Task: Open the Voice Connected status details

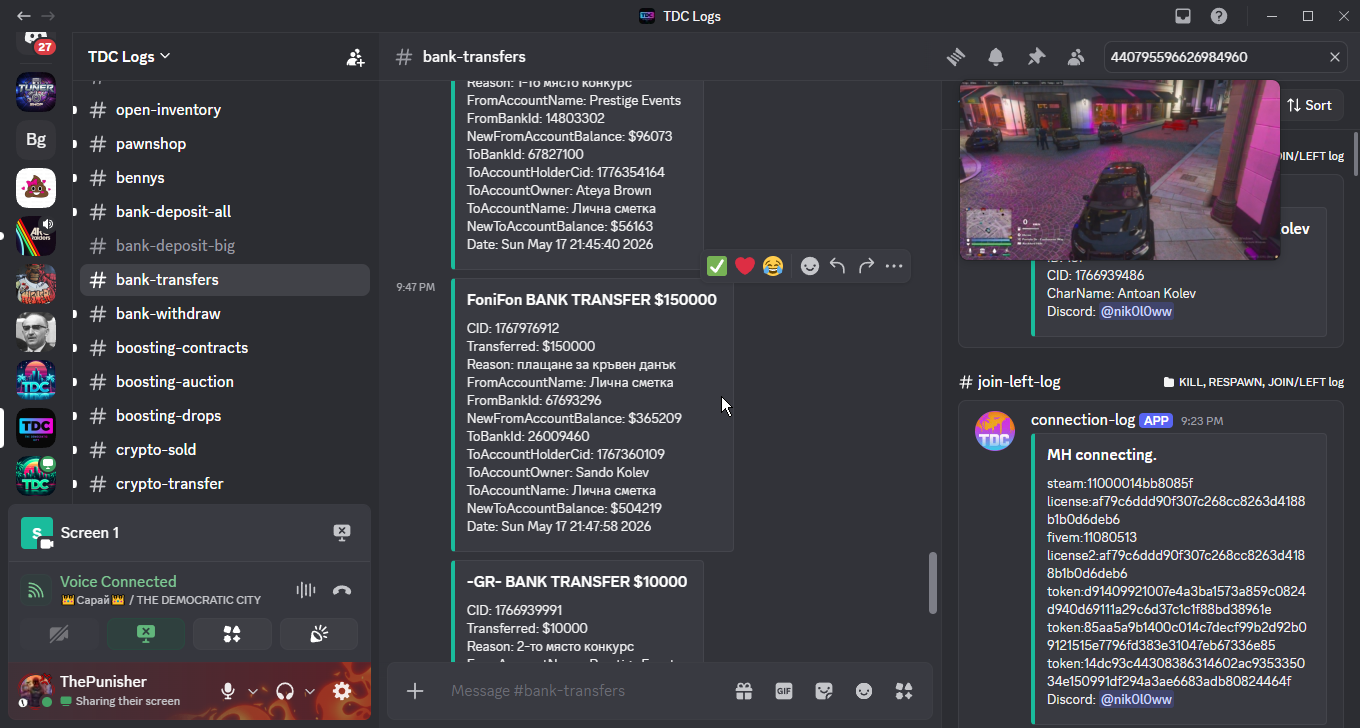Action: (x=118, y=582)
